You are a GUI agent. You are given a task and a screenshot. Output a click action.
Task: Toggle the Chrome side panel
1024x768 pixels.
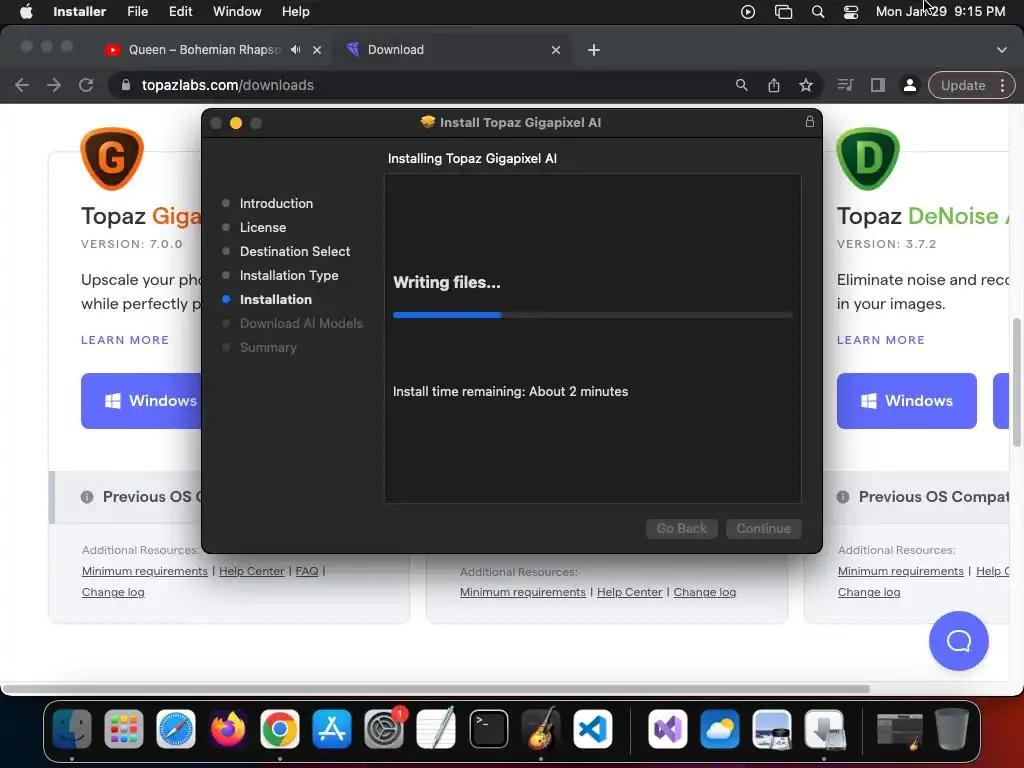pyautogui.click(x=878, y=85)
